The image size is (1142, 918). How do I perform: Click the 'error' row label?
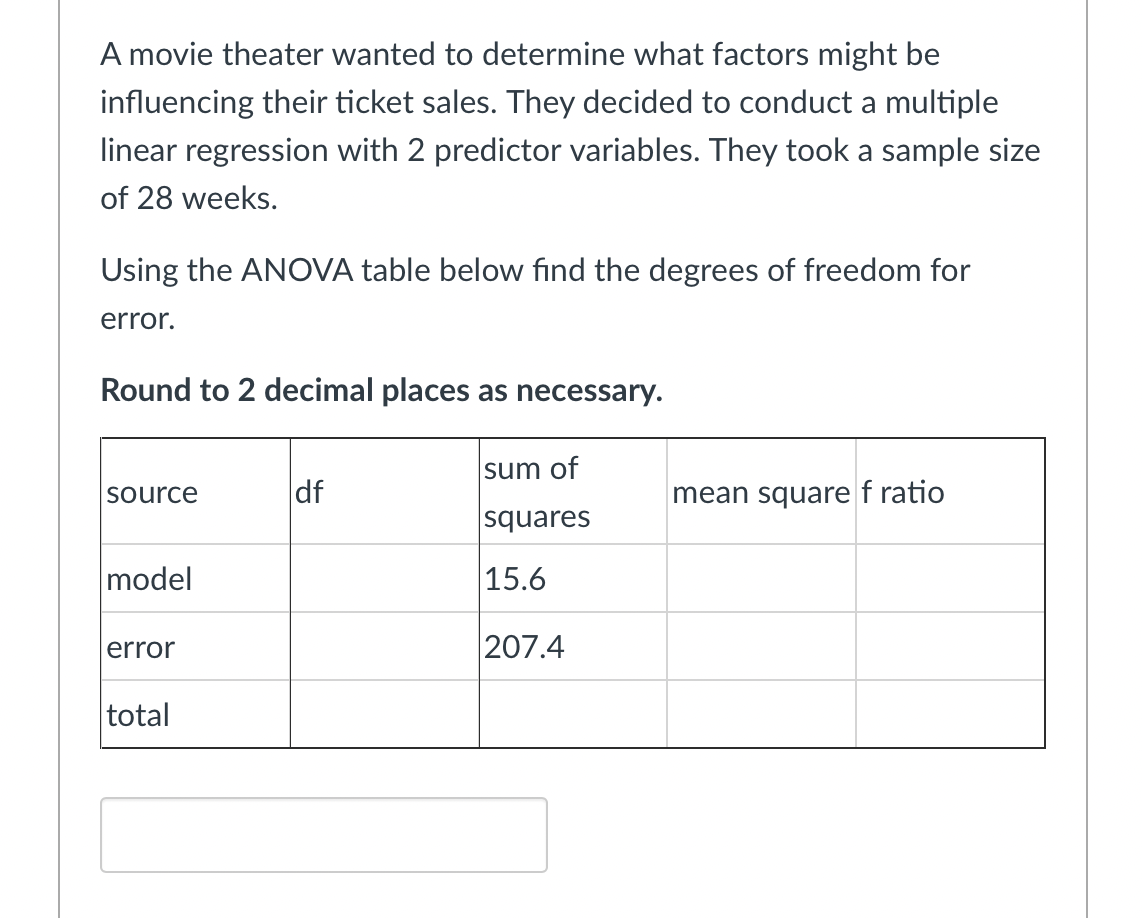[140, 647]
